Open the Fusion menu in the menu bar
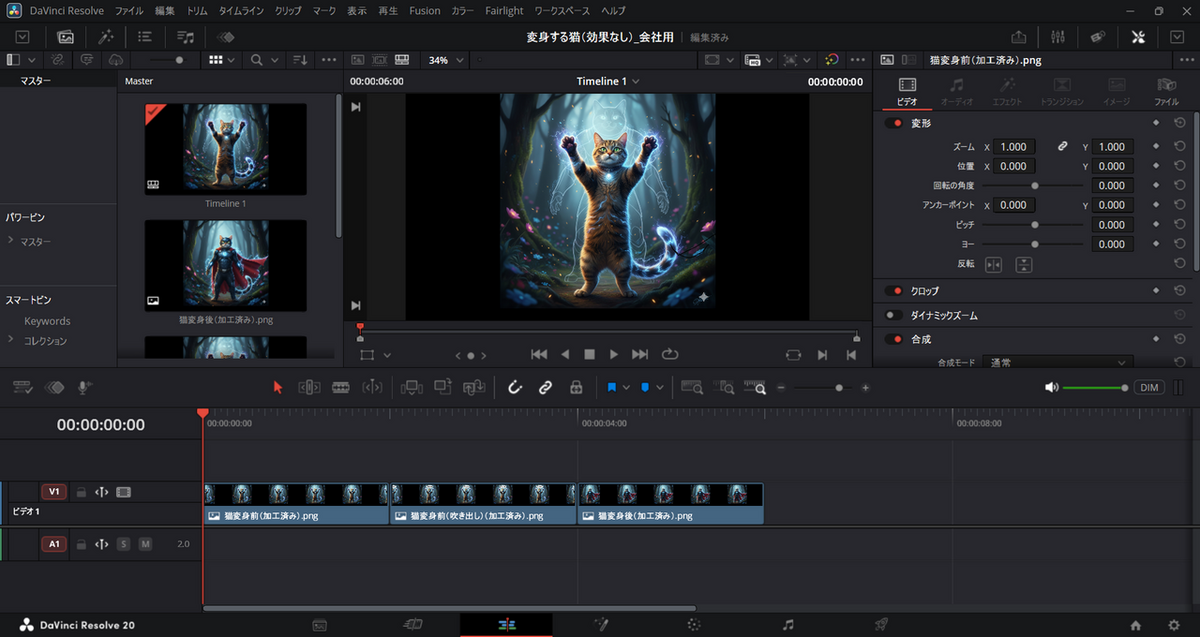The height and width of the screenshot is (637, 1200). (x=424, y=10)
